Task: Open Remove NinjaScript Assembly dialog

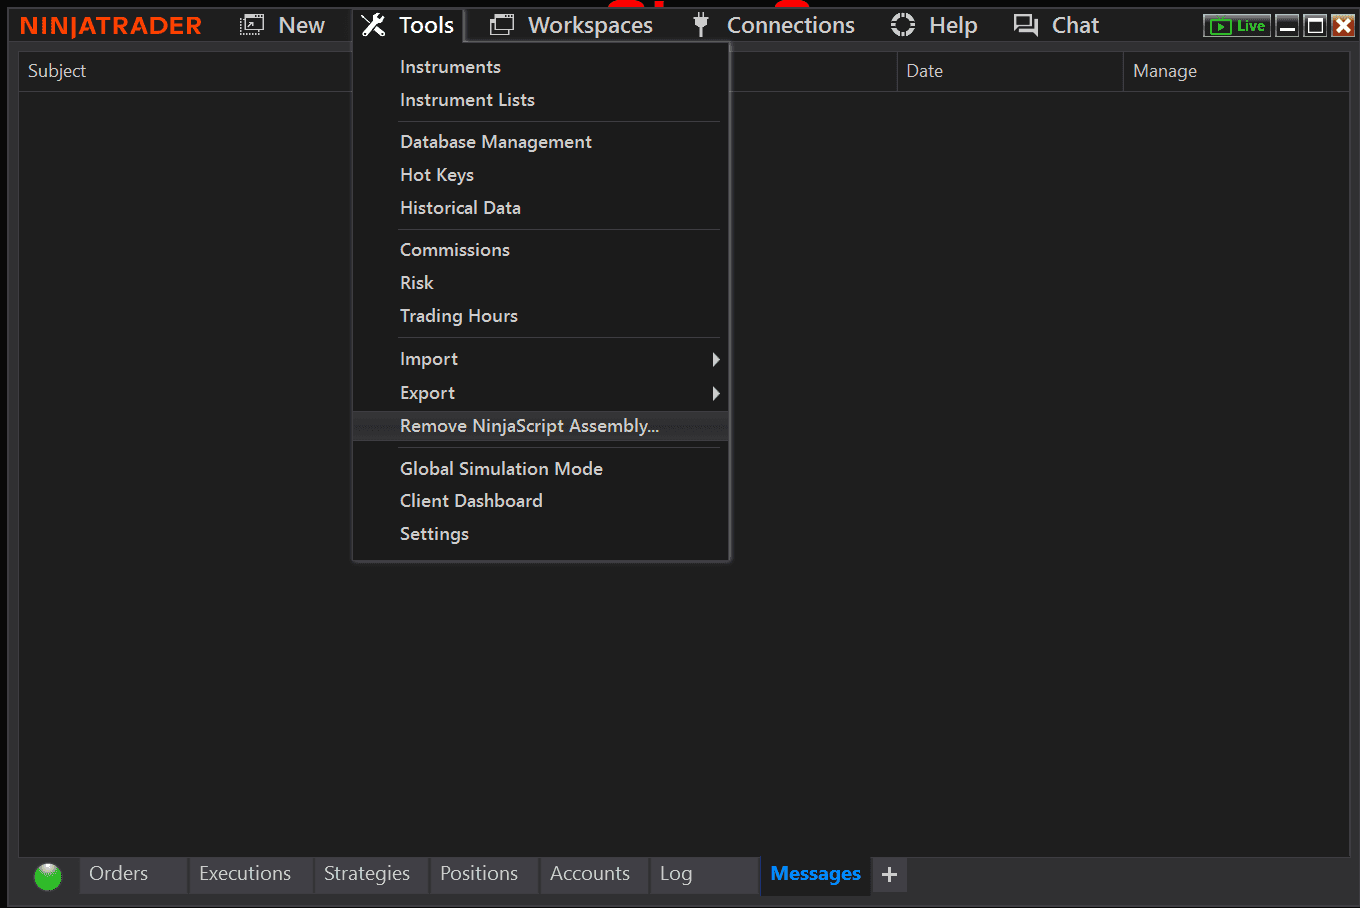Action: (529, 426)
